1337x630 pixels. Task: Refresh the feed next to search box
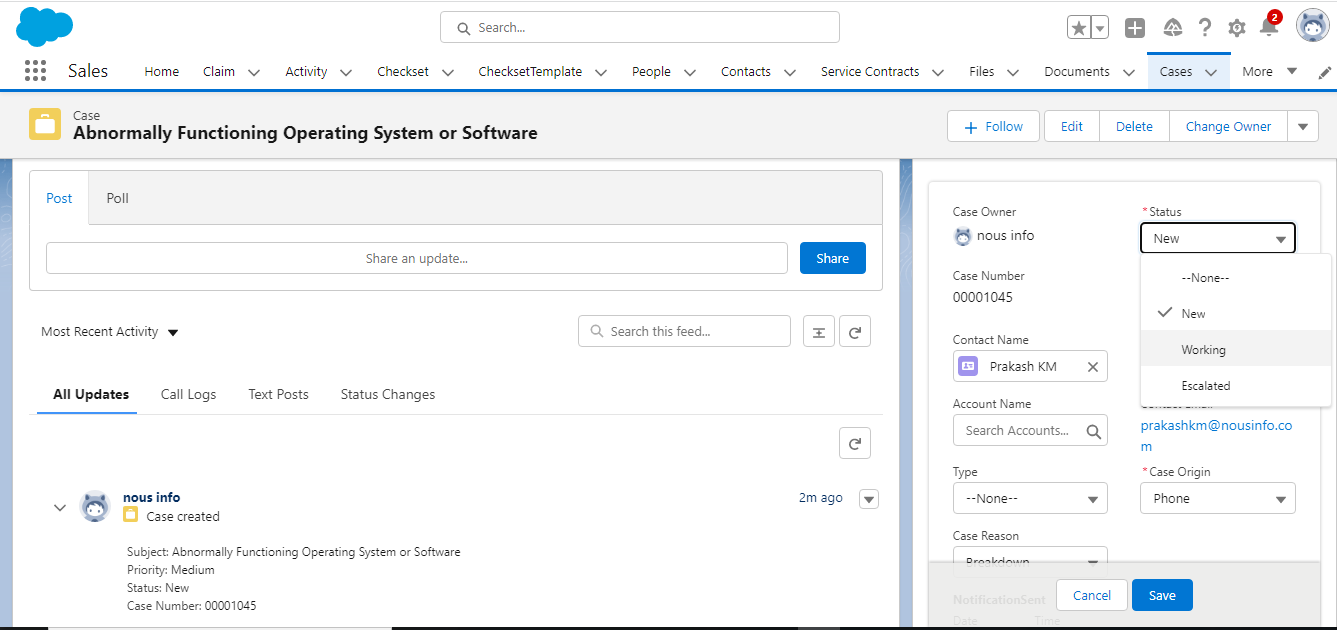(x=855, y=332)
